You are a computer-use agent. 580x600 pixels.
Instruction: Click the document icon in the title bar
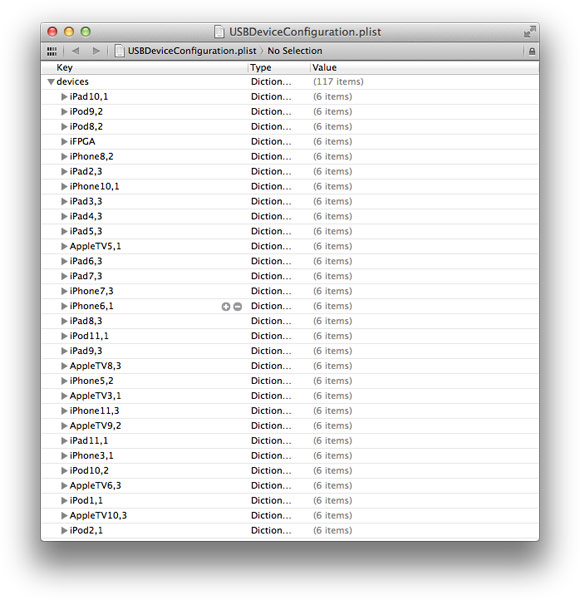pos(219,32)
